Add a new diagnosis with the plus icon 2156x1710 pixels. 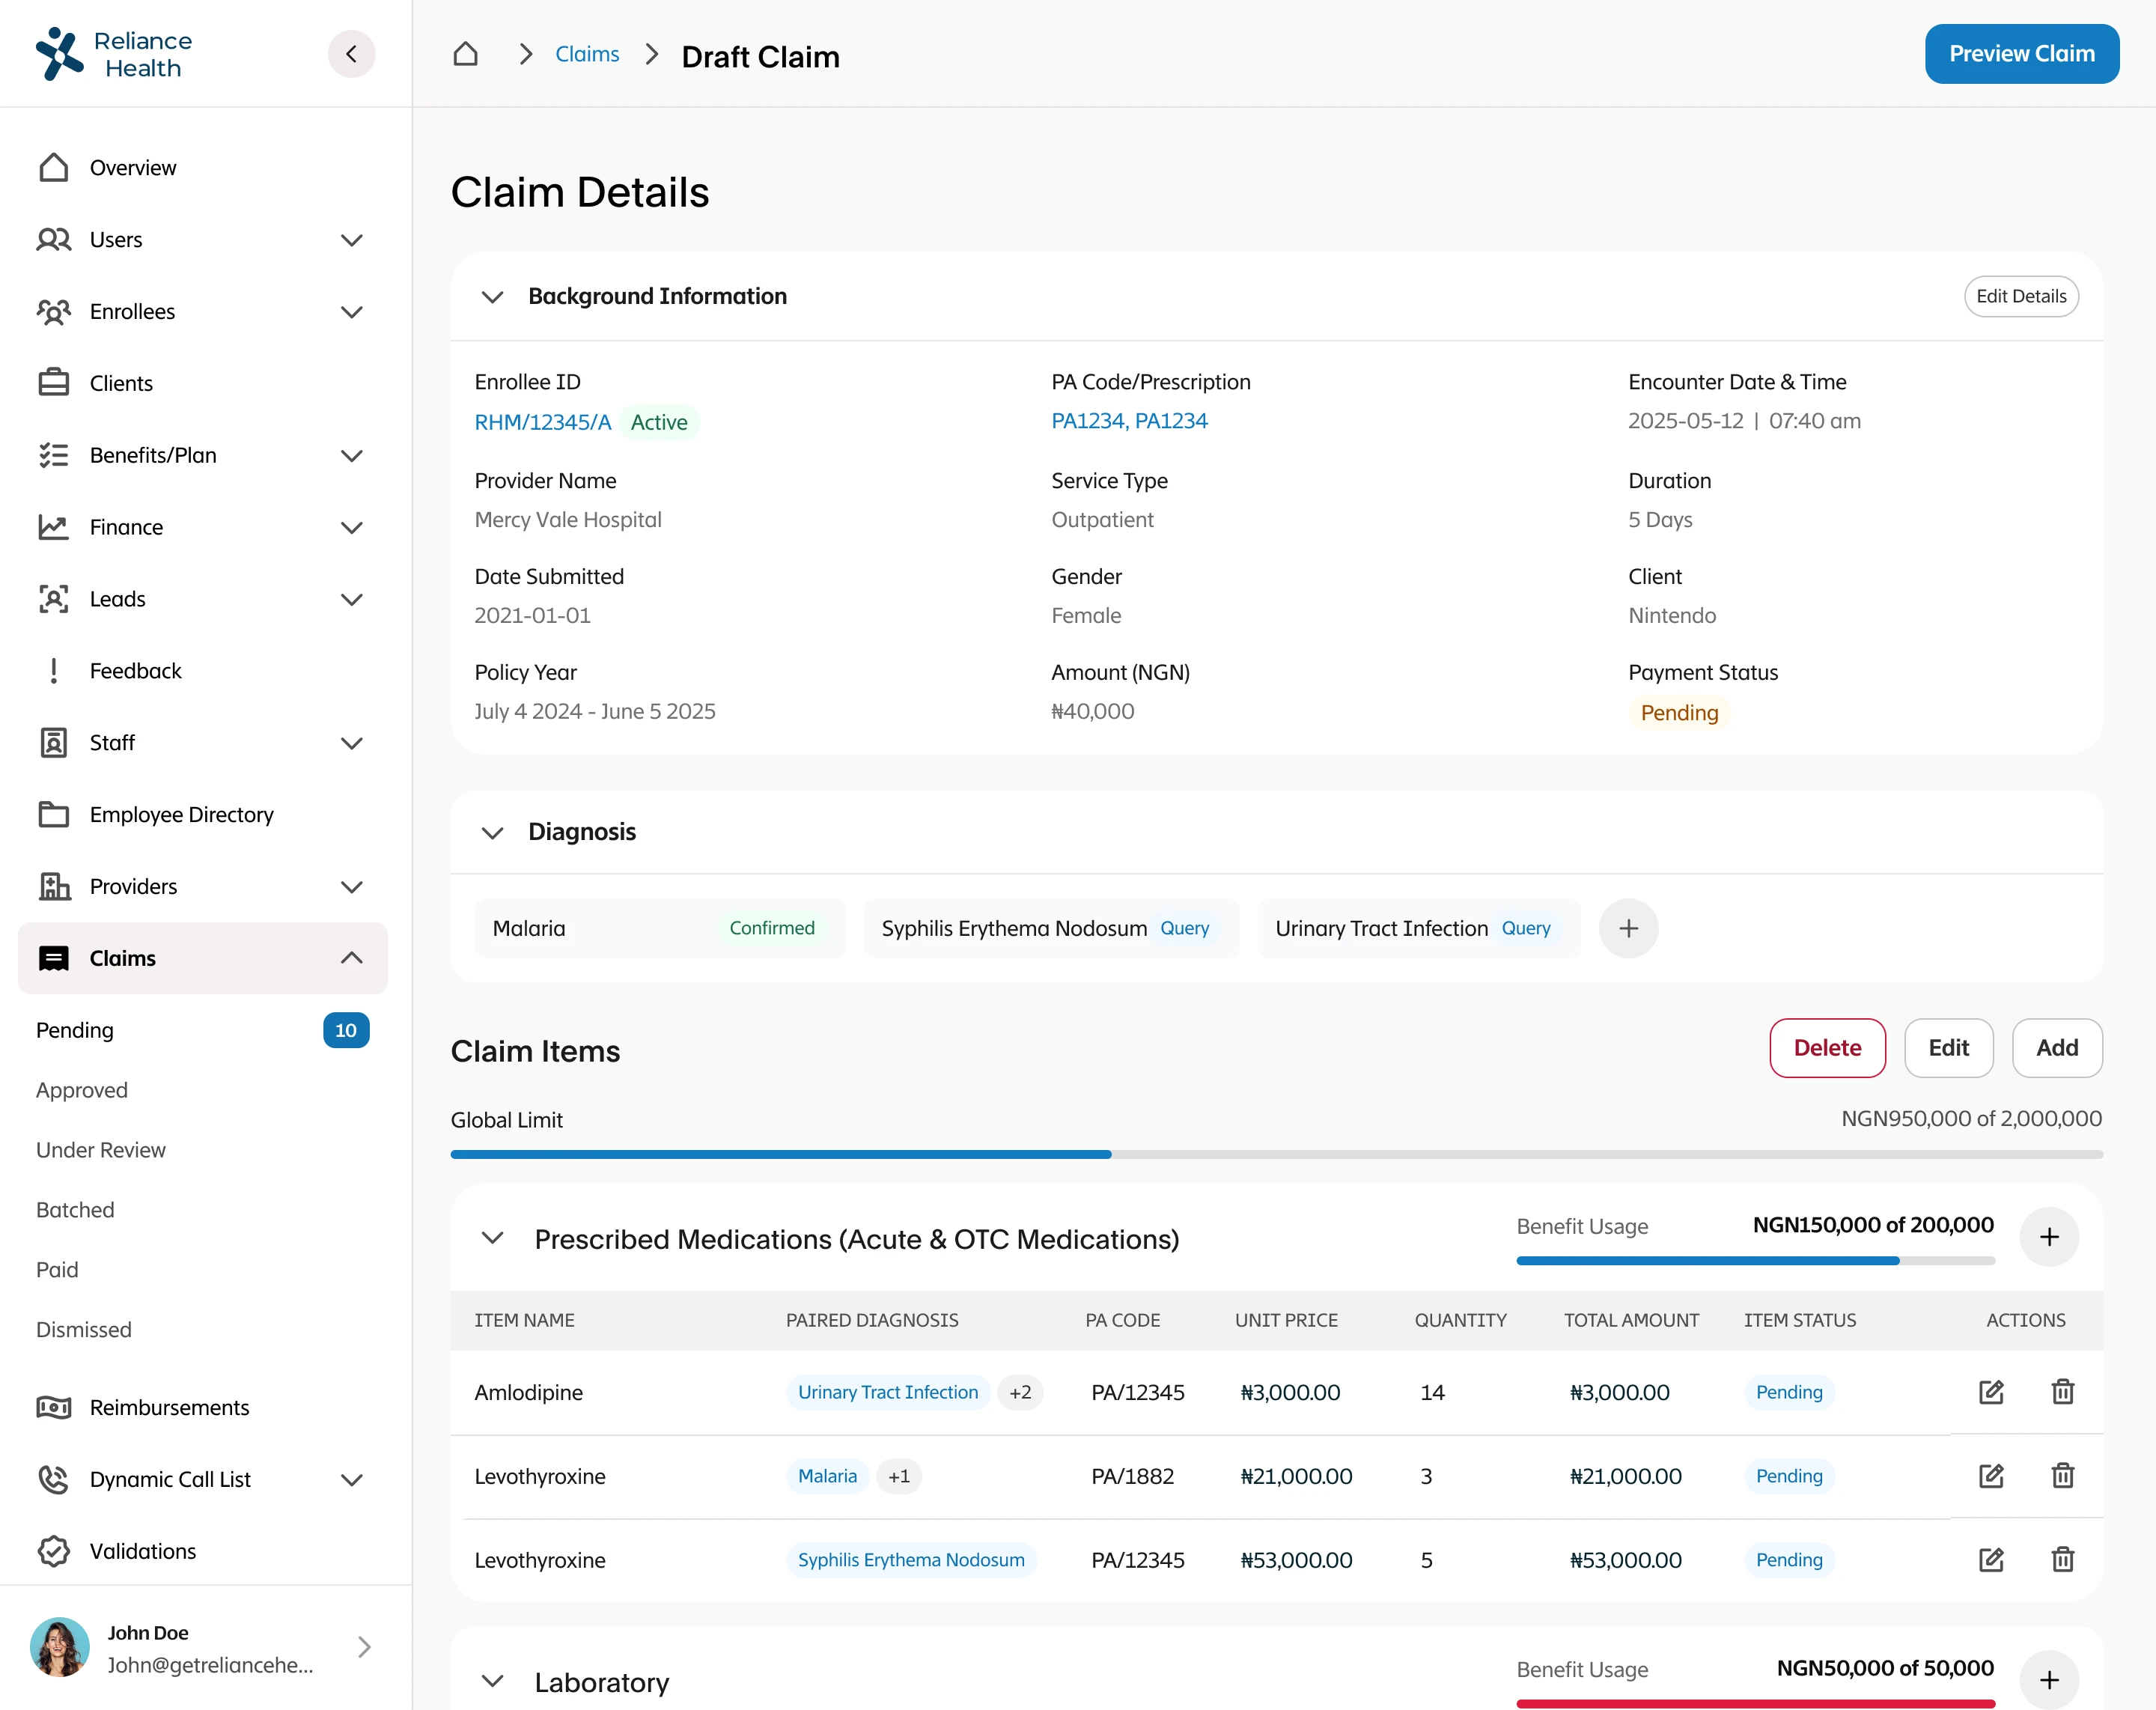(1628, 928)
